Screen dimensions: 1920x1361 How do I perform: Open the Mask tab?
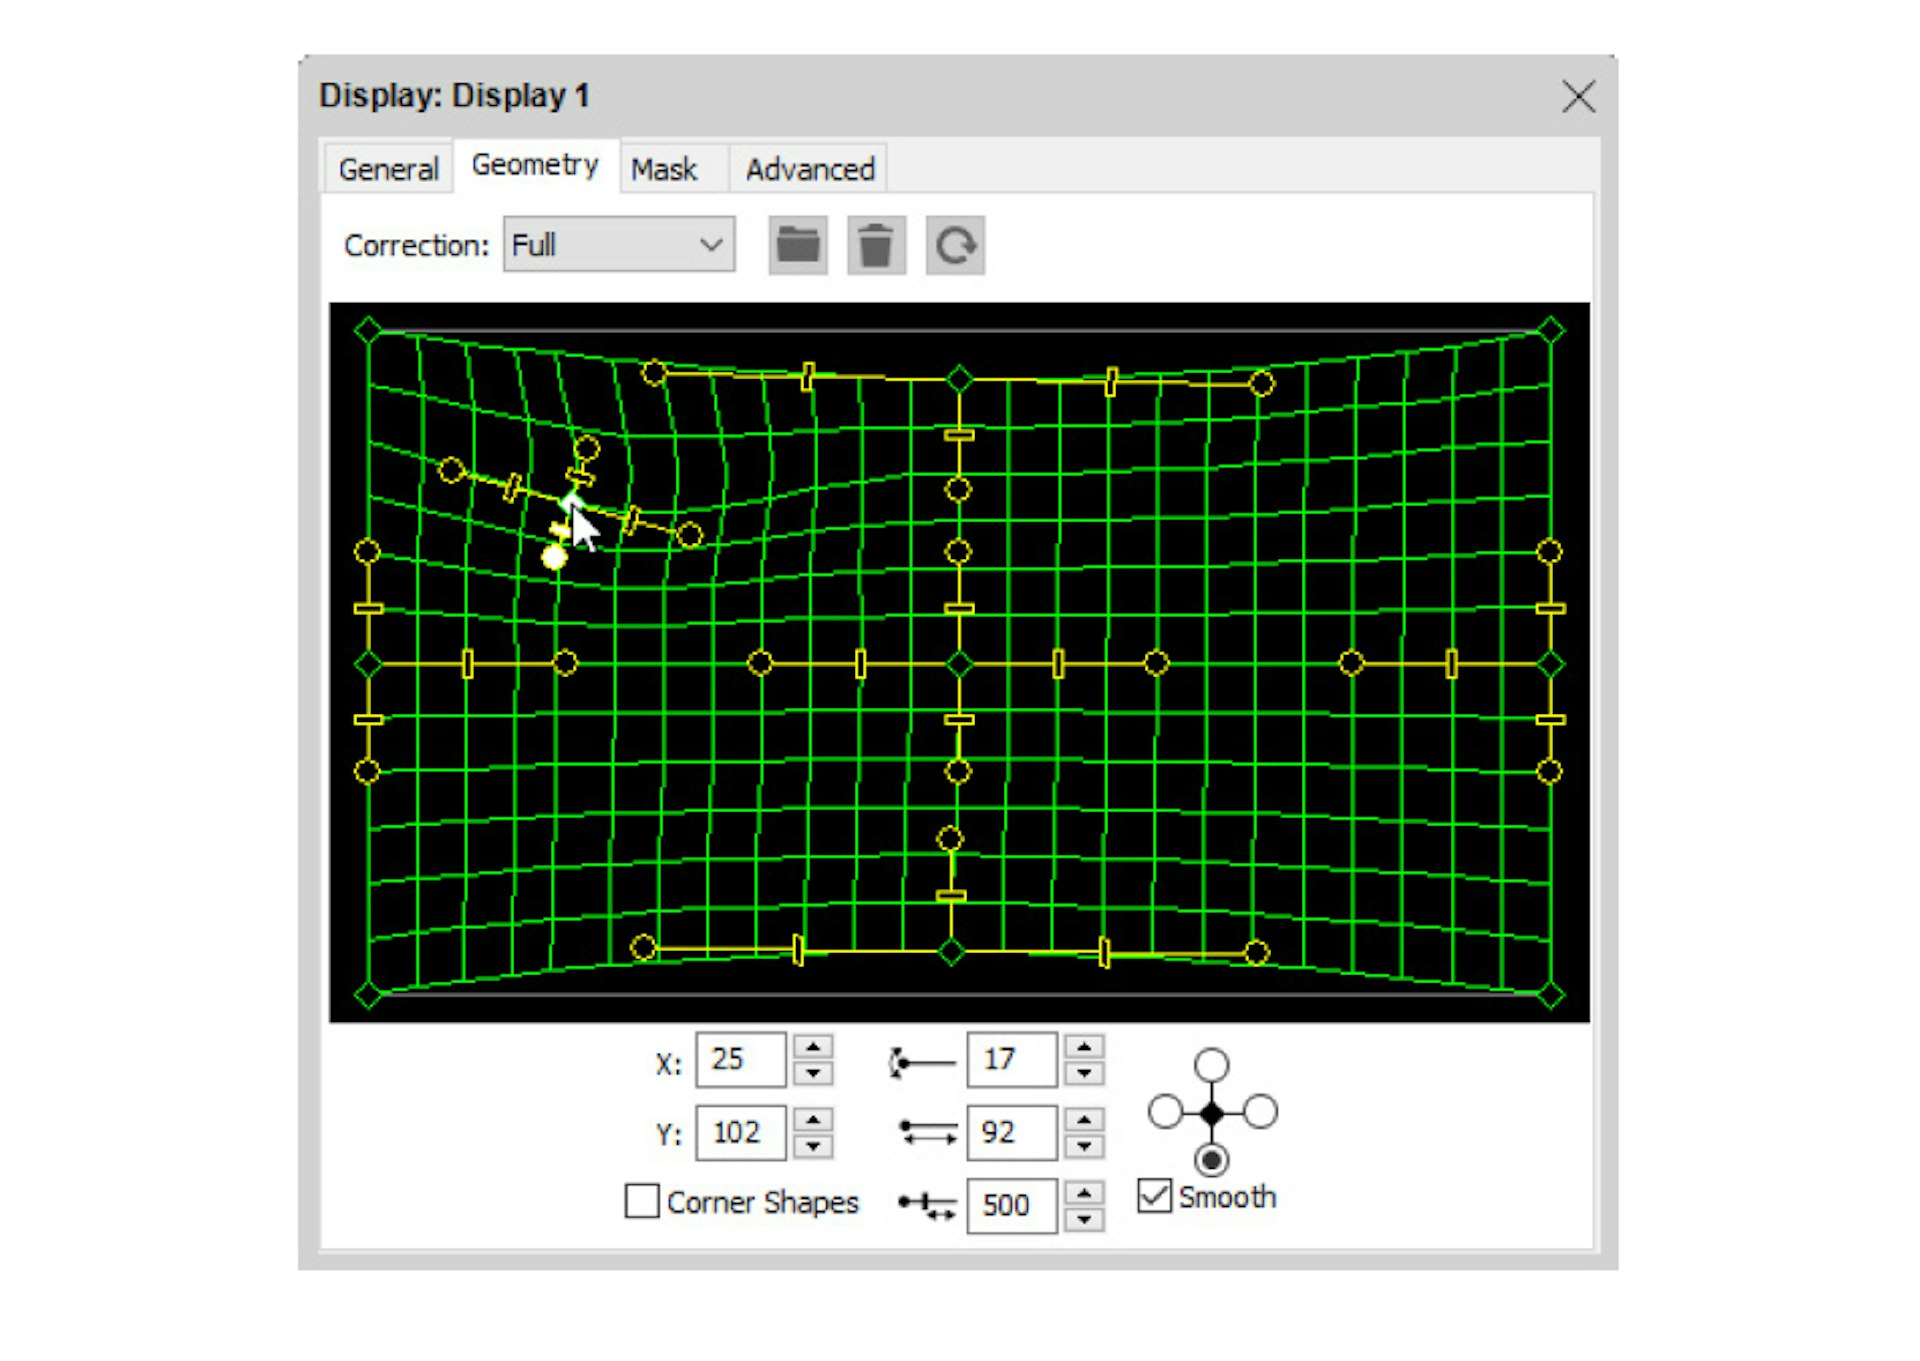pyautogui.click(x=664, y=169)
